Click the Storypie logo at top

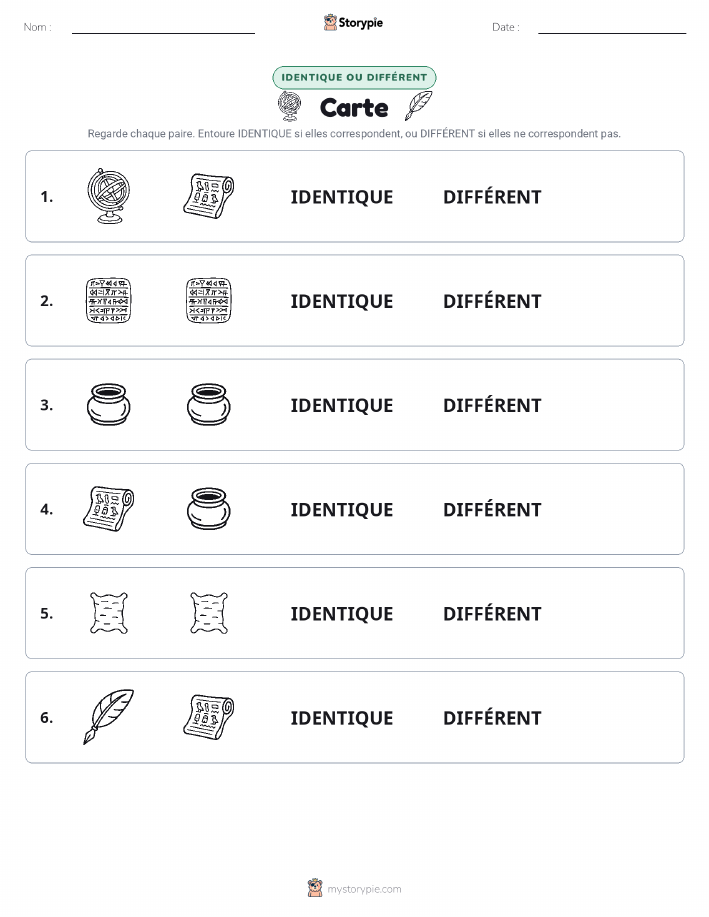click(x=353, y=23)
